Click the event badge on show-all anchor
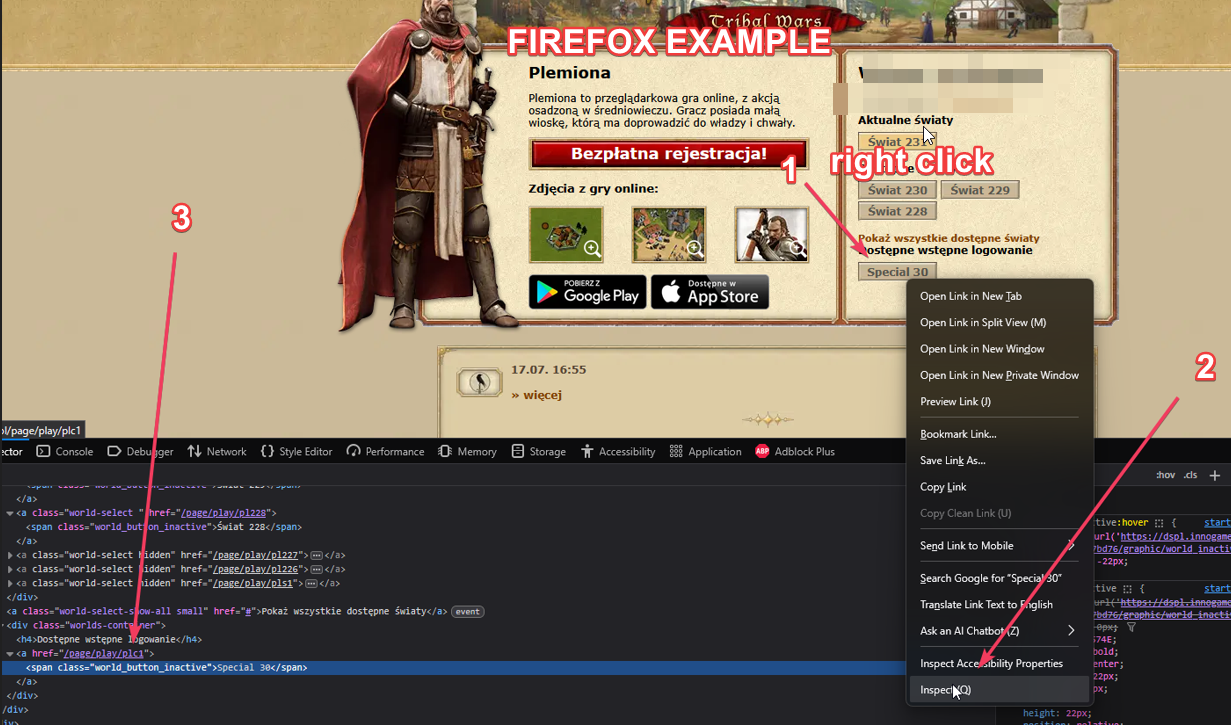This screenshot has height=725, width=1231. pos(467,611)
